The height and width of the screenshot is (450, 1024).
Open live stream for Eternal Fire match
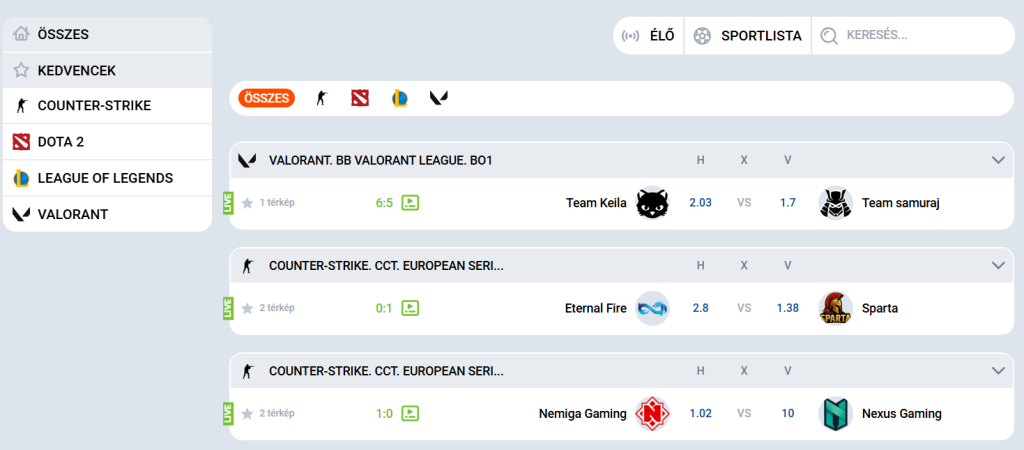410,308
